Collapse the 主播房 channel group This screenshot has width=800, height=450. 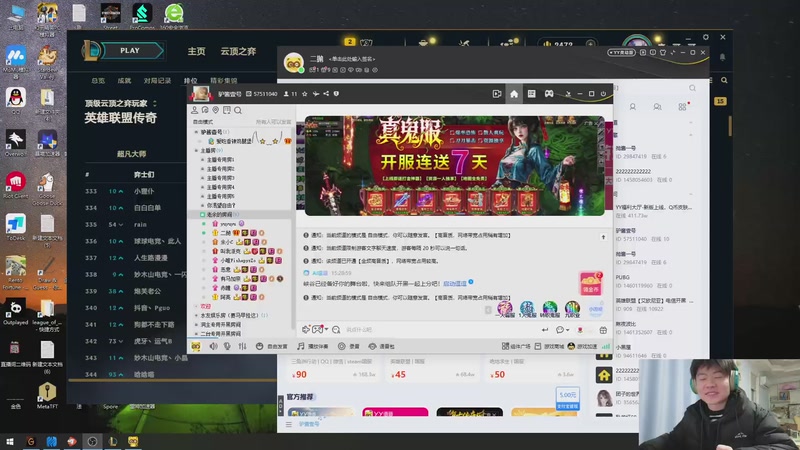[196, 151]
